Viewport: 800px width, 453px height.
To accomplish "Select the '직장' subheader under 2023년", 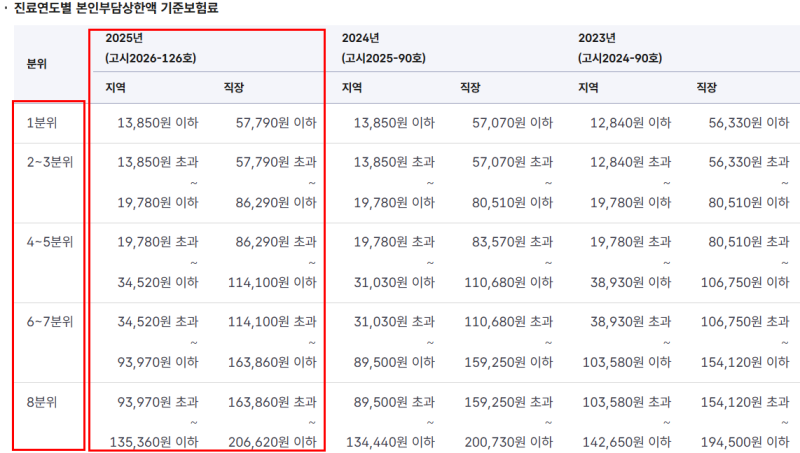I will pos(707,88).
